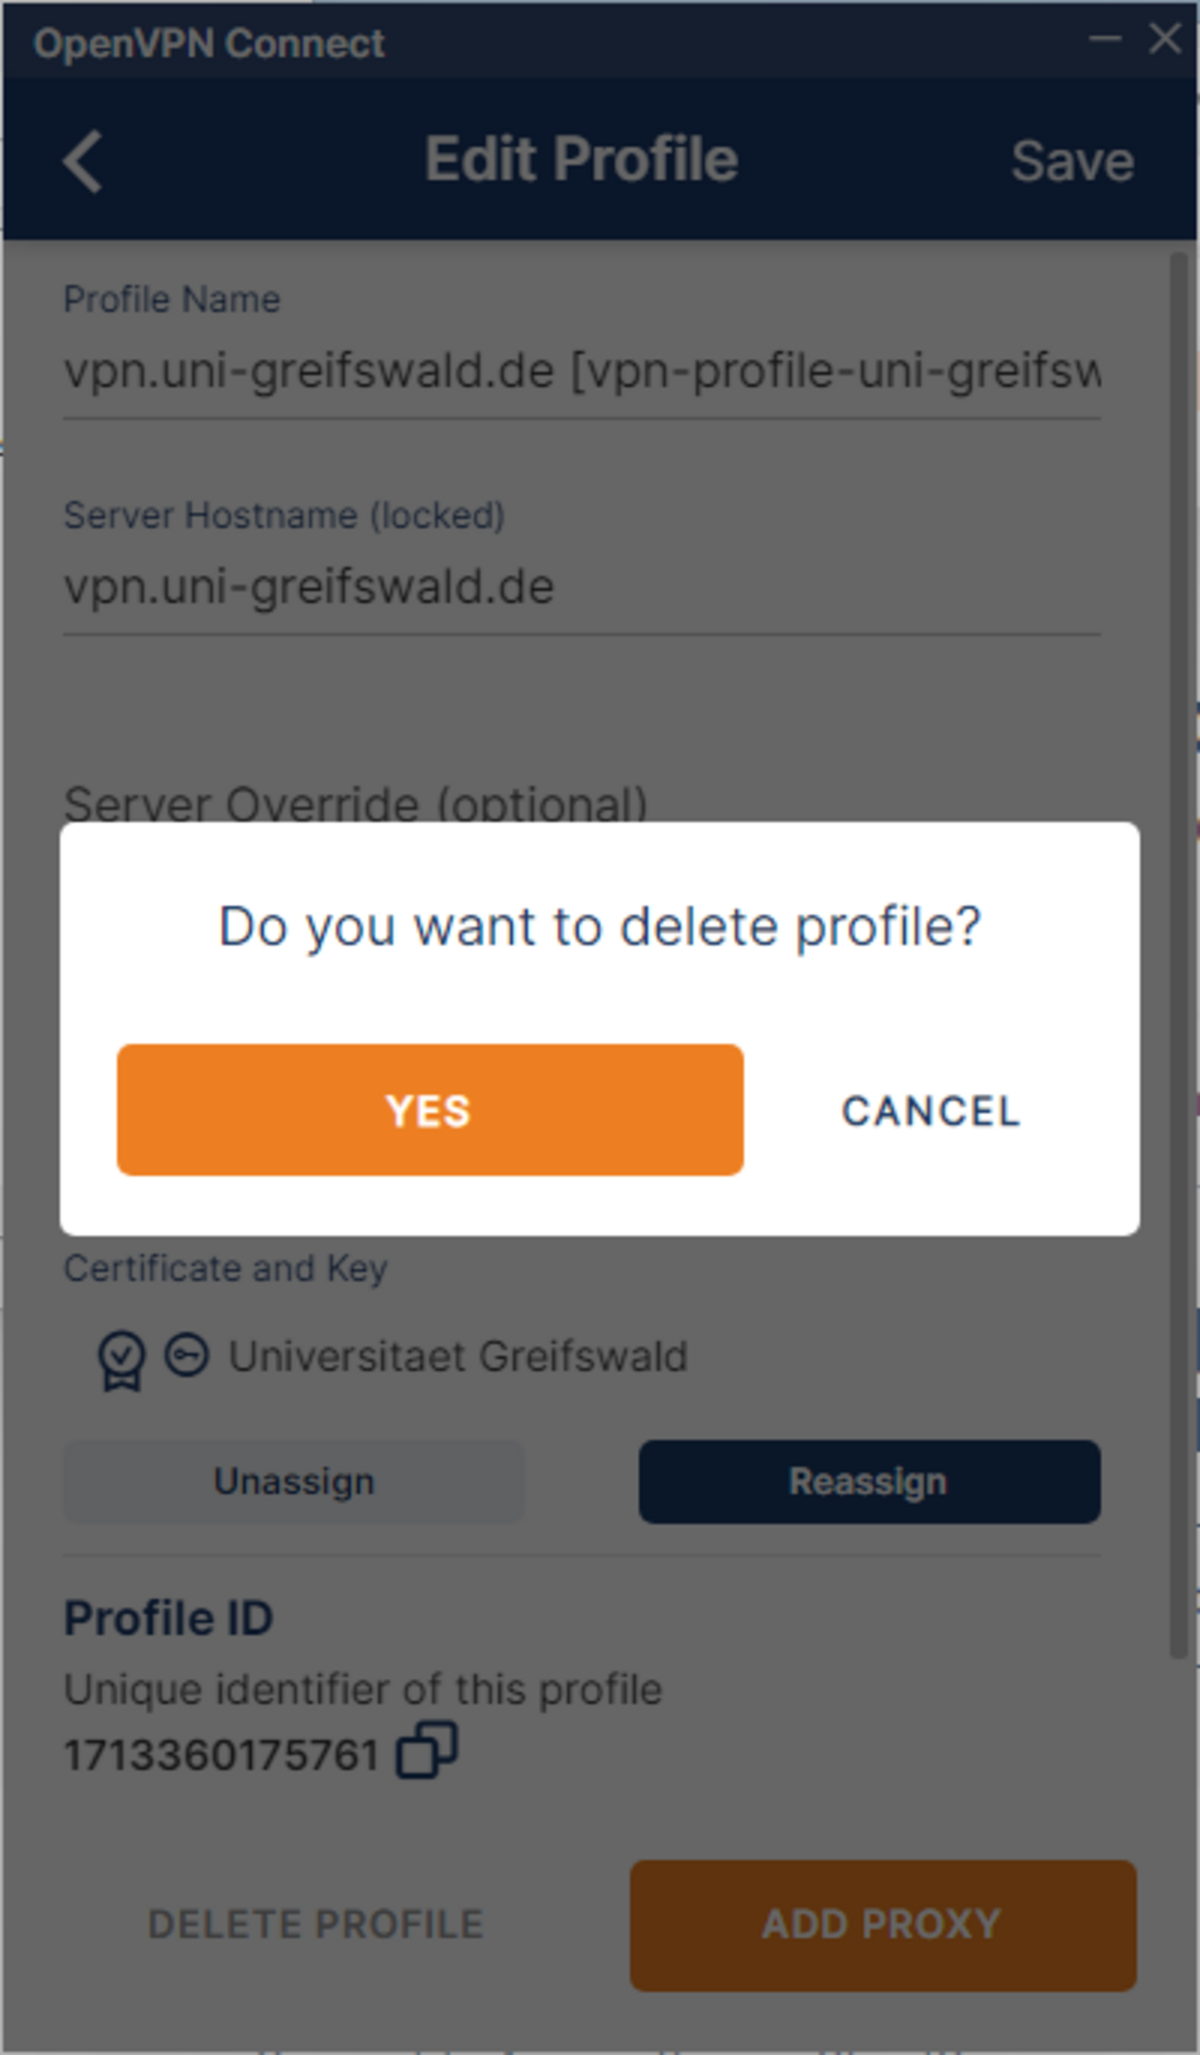Click the Profile Name text field
Screen dimensions: 1200x2055
(x=581, y=371)
